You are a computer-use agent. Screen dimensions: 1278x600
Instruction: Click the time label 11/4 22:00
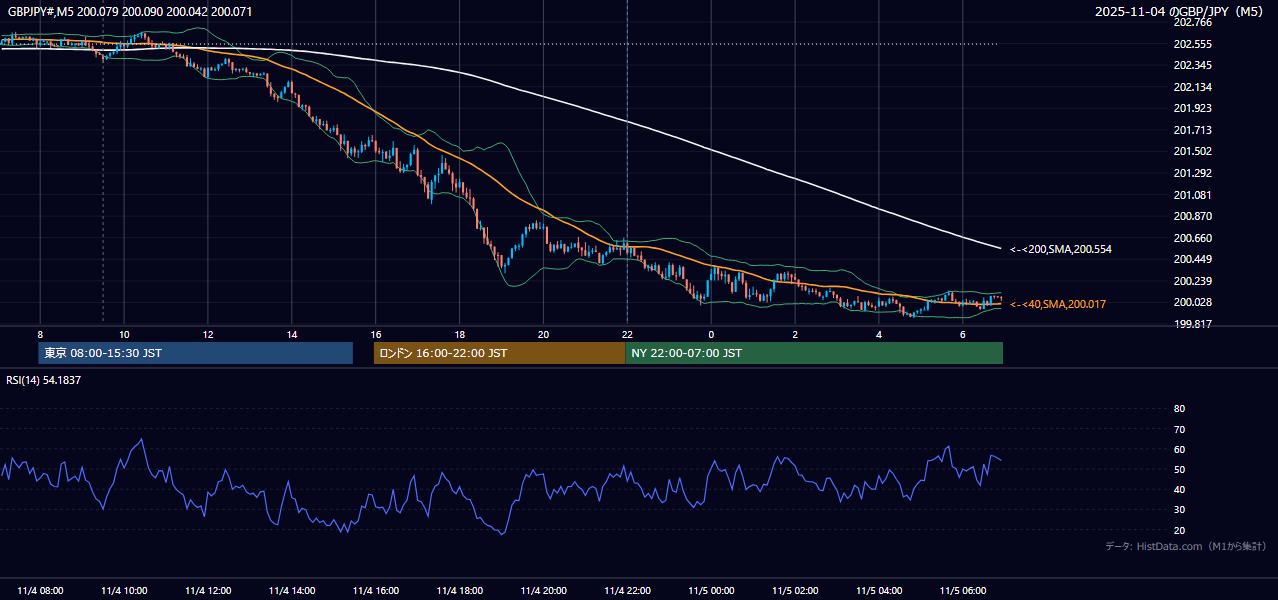[x=627, y=590]
